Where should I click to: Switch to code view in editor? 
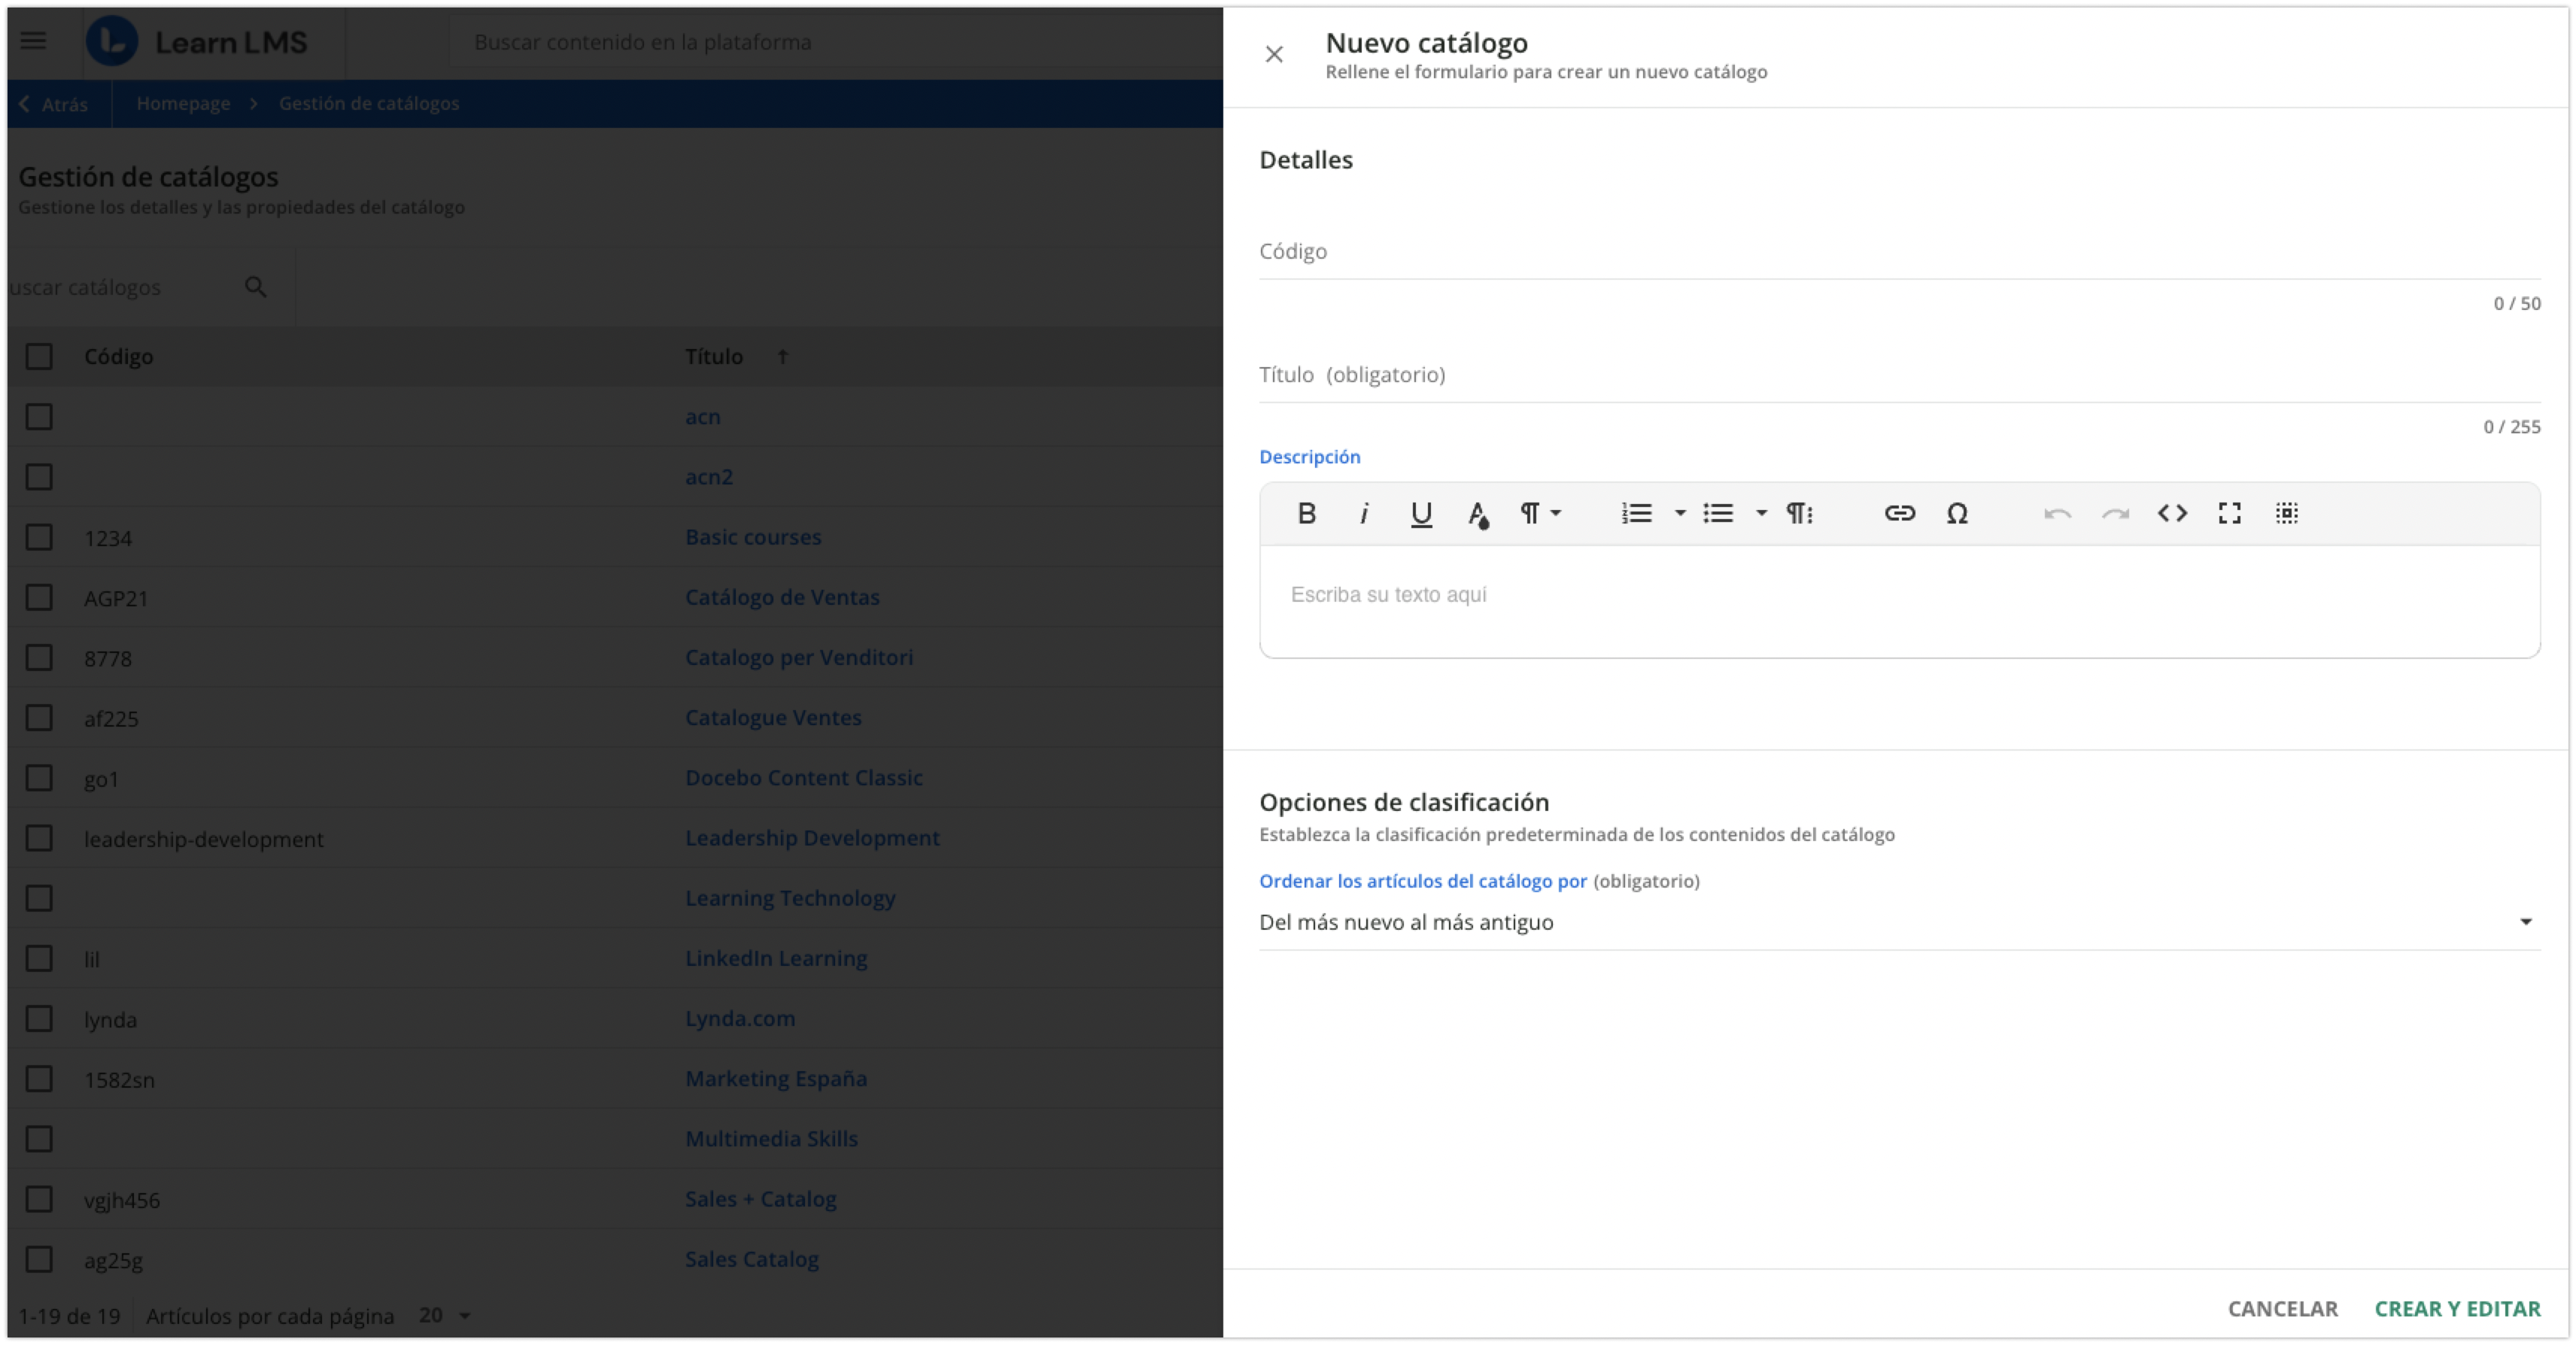pos(2172,513)
